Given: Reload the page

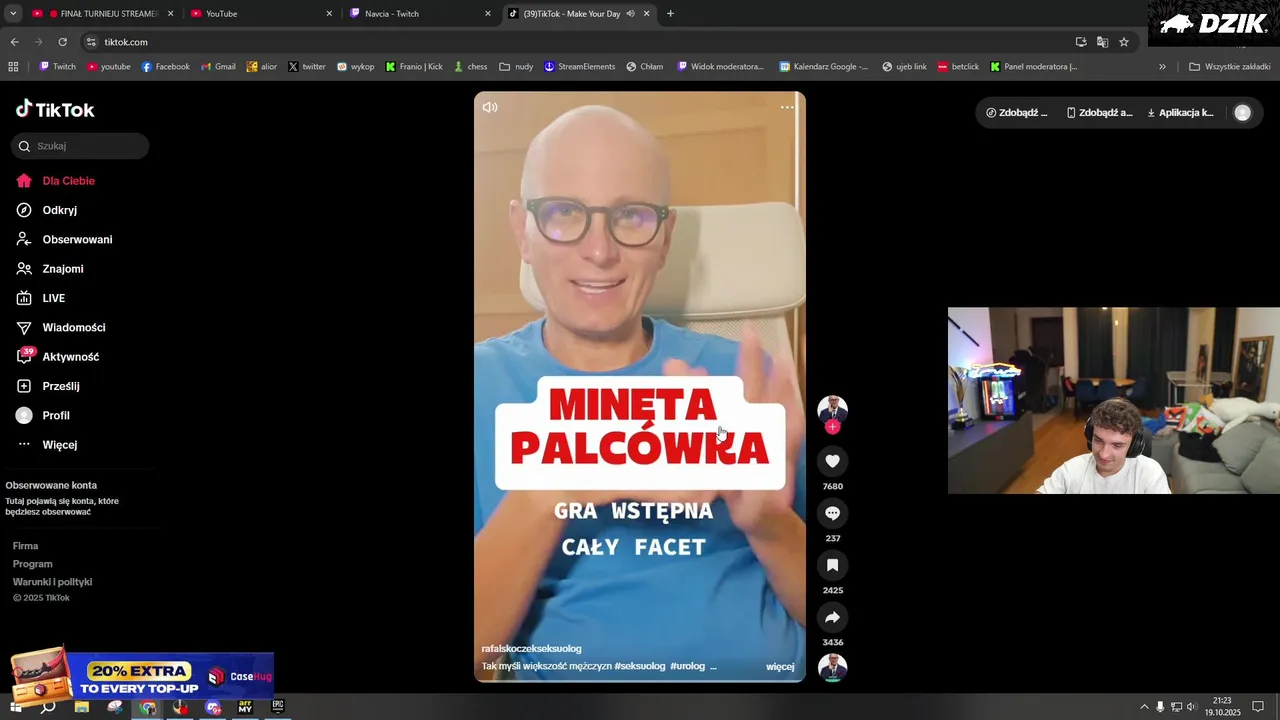Looking at the screenshot, I should coord(62,42).
